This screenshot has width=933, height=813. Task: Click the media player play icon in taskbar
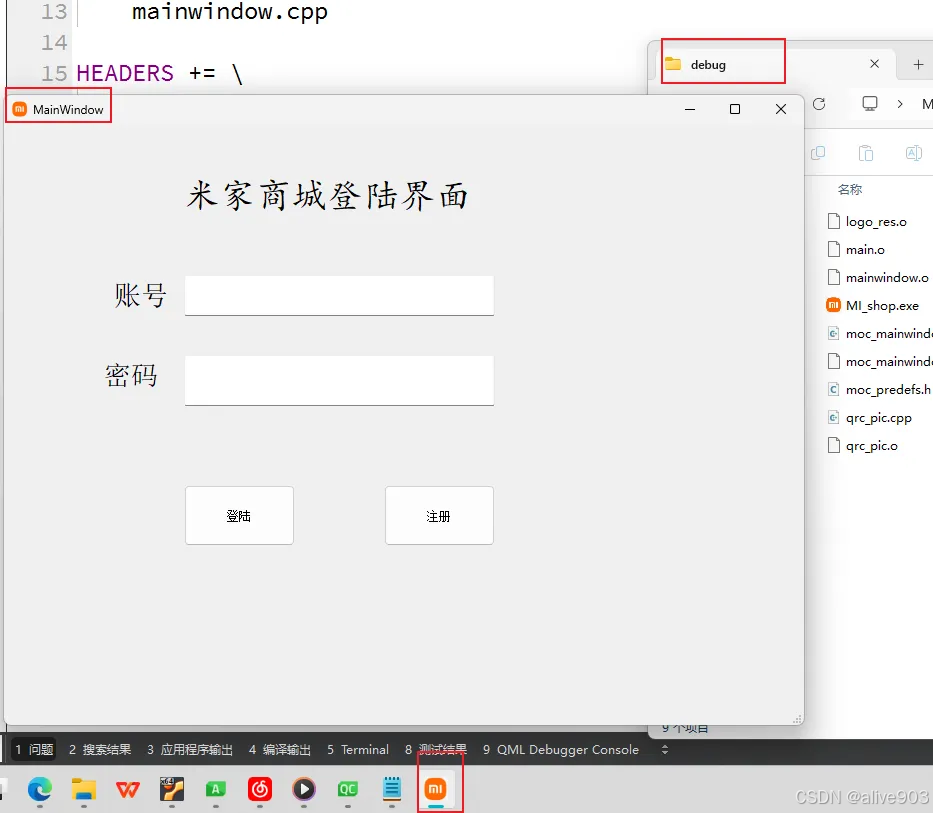(x=304, y=789)
